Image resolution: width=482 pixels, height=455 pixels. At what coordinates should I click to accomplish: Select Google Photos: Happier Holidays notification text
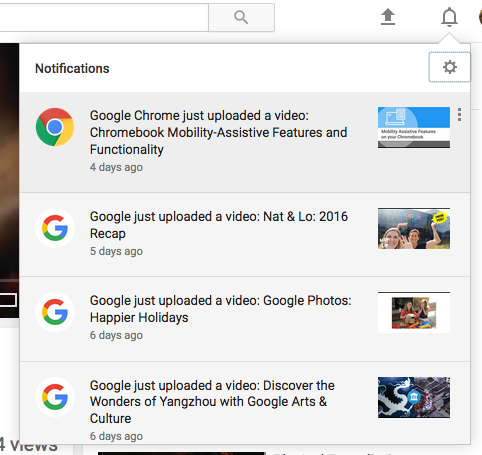[x=221, y=309]
